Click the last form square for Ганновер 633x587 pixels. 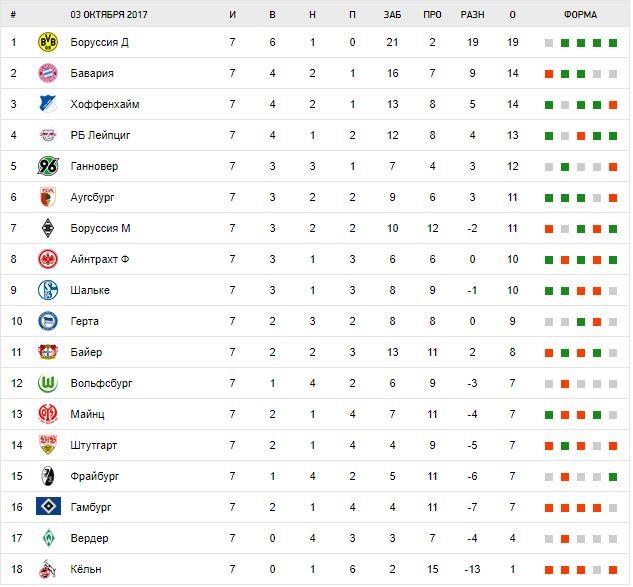[612, 167]
